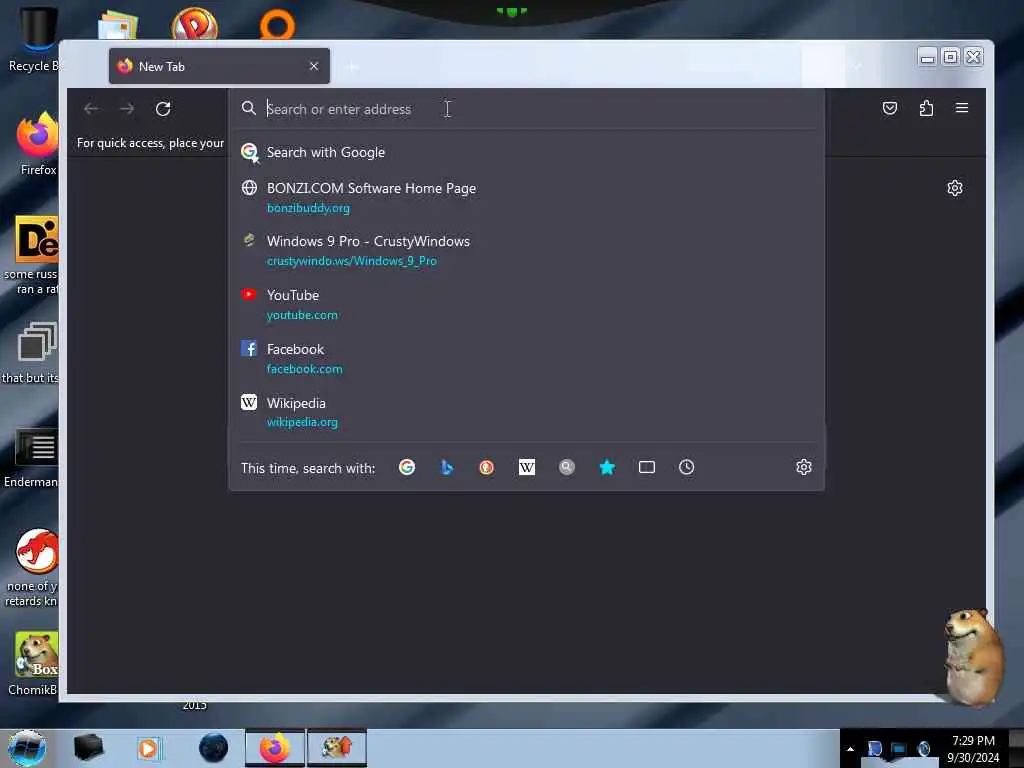Select the Enderman desktop icon

point(33,457)
